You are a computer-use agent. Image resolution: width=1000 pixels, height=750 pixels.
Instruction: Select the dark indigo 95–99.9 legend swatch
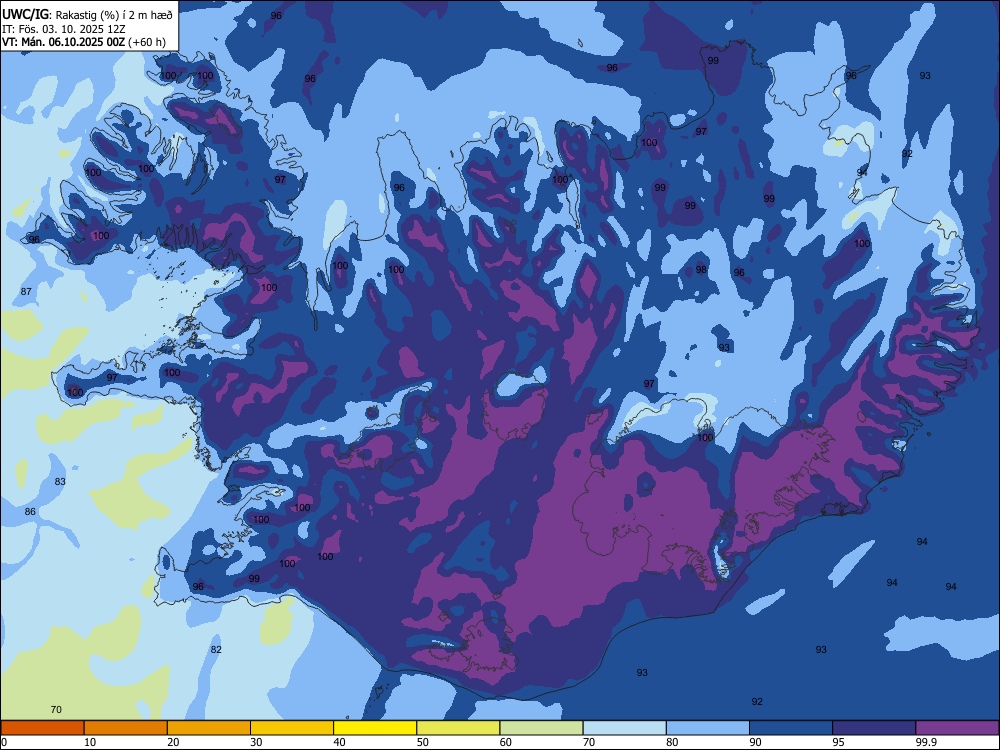pyautogui.click(x=874, y=728)
